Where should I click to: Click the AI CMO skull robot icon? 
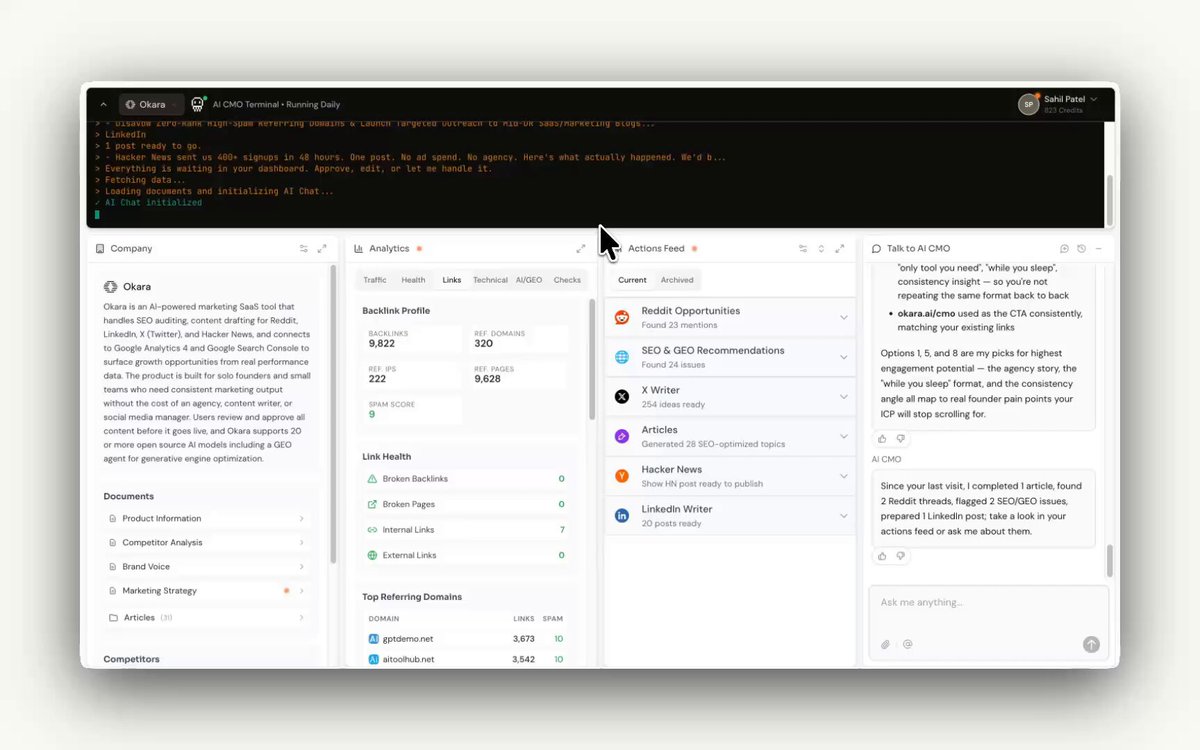click(198, 104)
